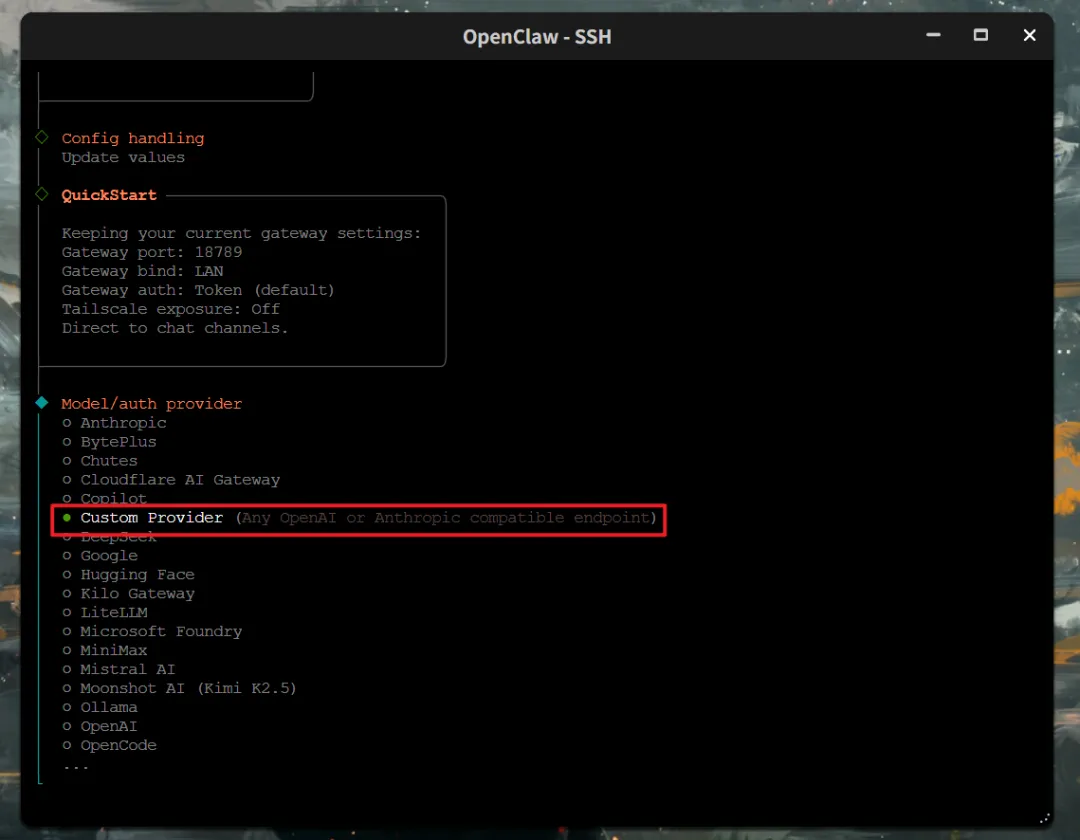Select the MiniMax provider option

click(x=105, y=650)
